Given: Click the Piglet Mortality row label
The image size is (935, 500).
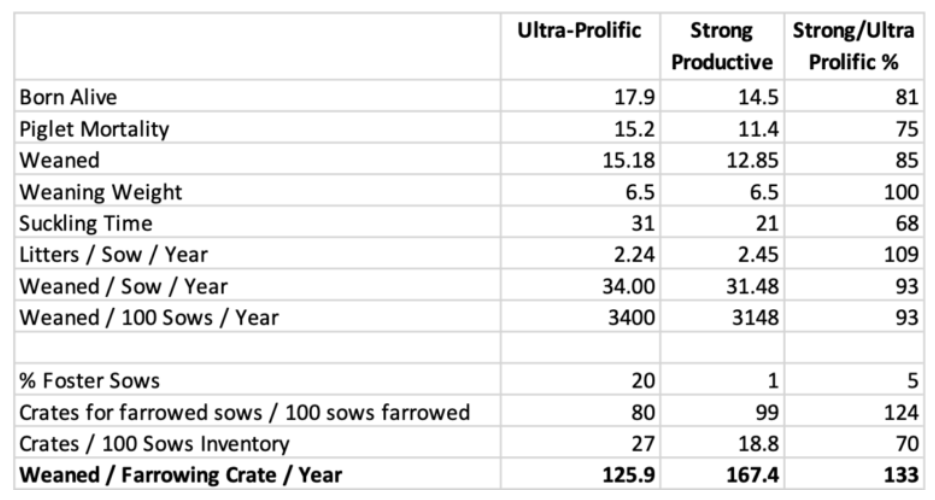Looking at the screenshot, I should tap(94, 129).
